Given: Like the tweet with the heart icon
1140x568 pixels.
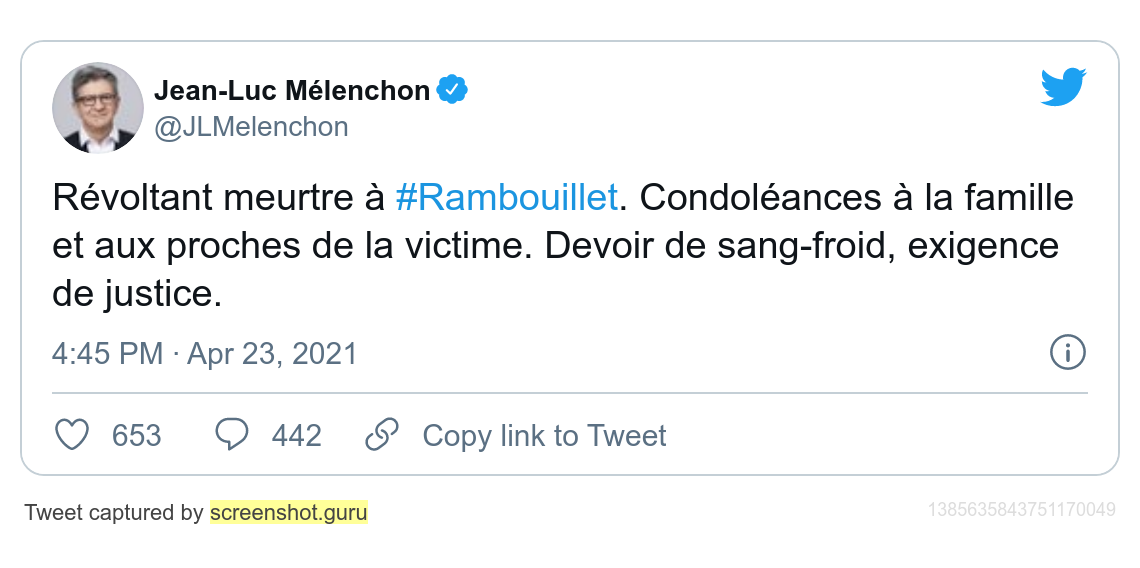Looking at the screenshot, I should tap(71, 435).
